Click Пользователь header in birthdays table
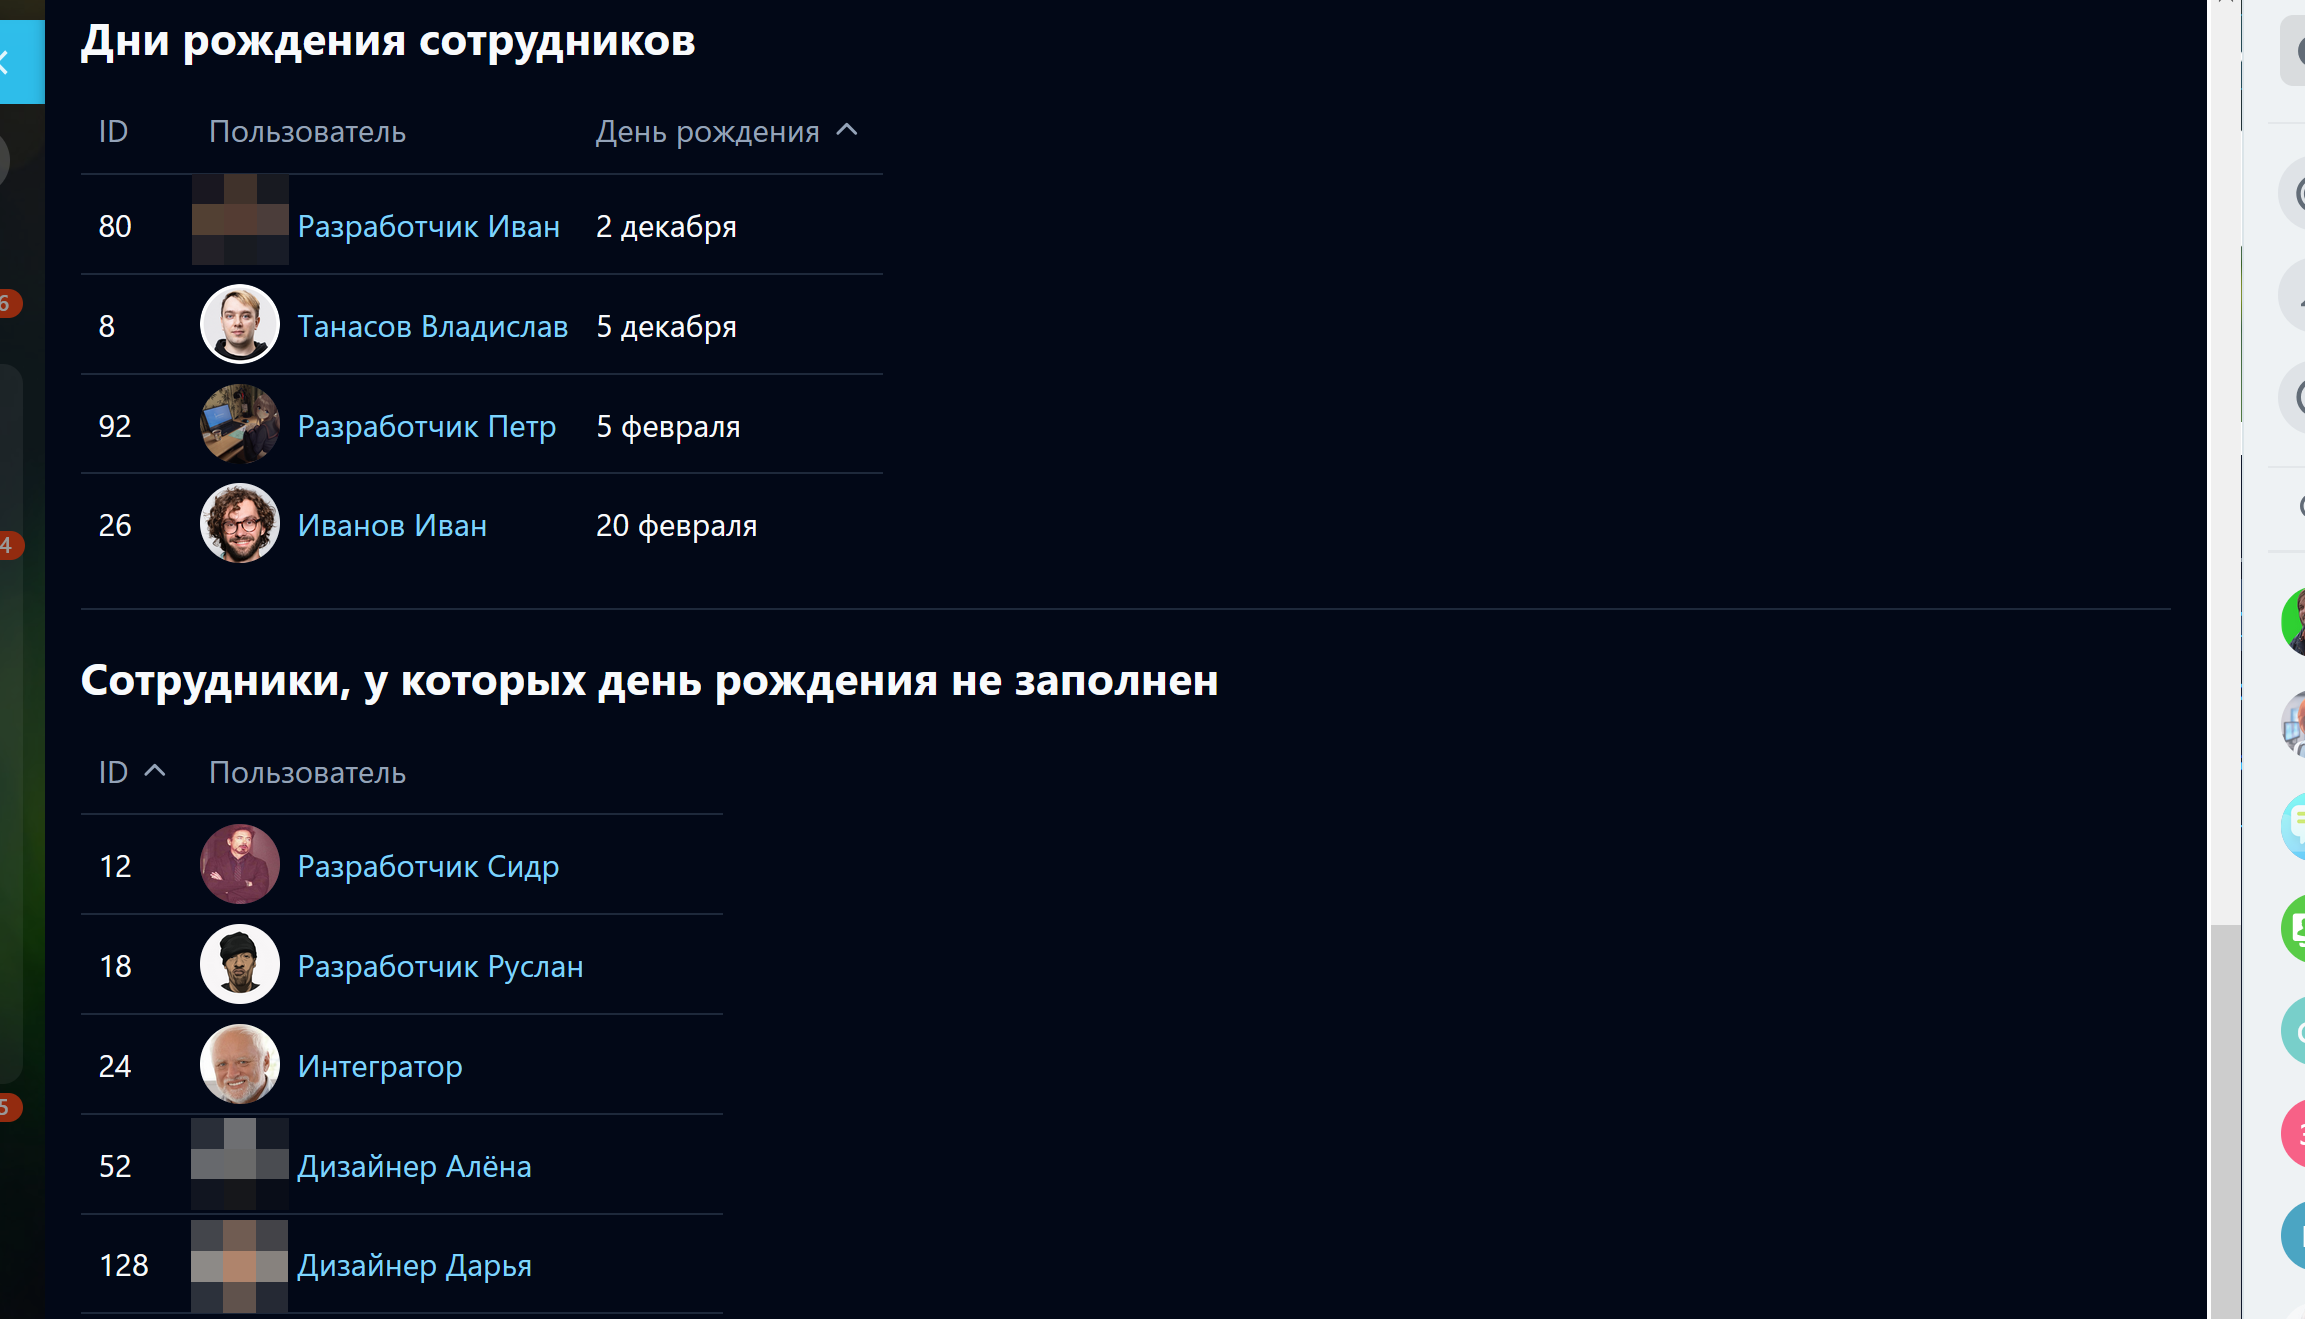The image size is (2305, 1319). [x=307, y=132]
